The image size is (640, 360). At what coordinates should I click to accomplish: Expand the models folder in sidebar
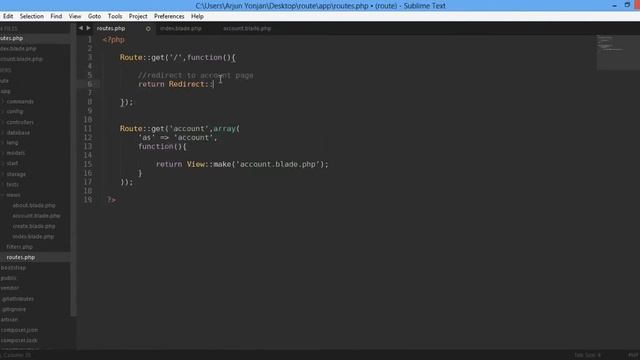pos(16,153)
